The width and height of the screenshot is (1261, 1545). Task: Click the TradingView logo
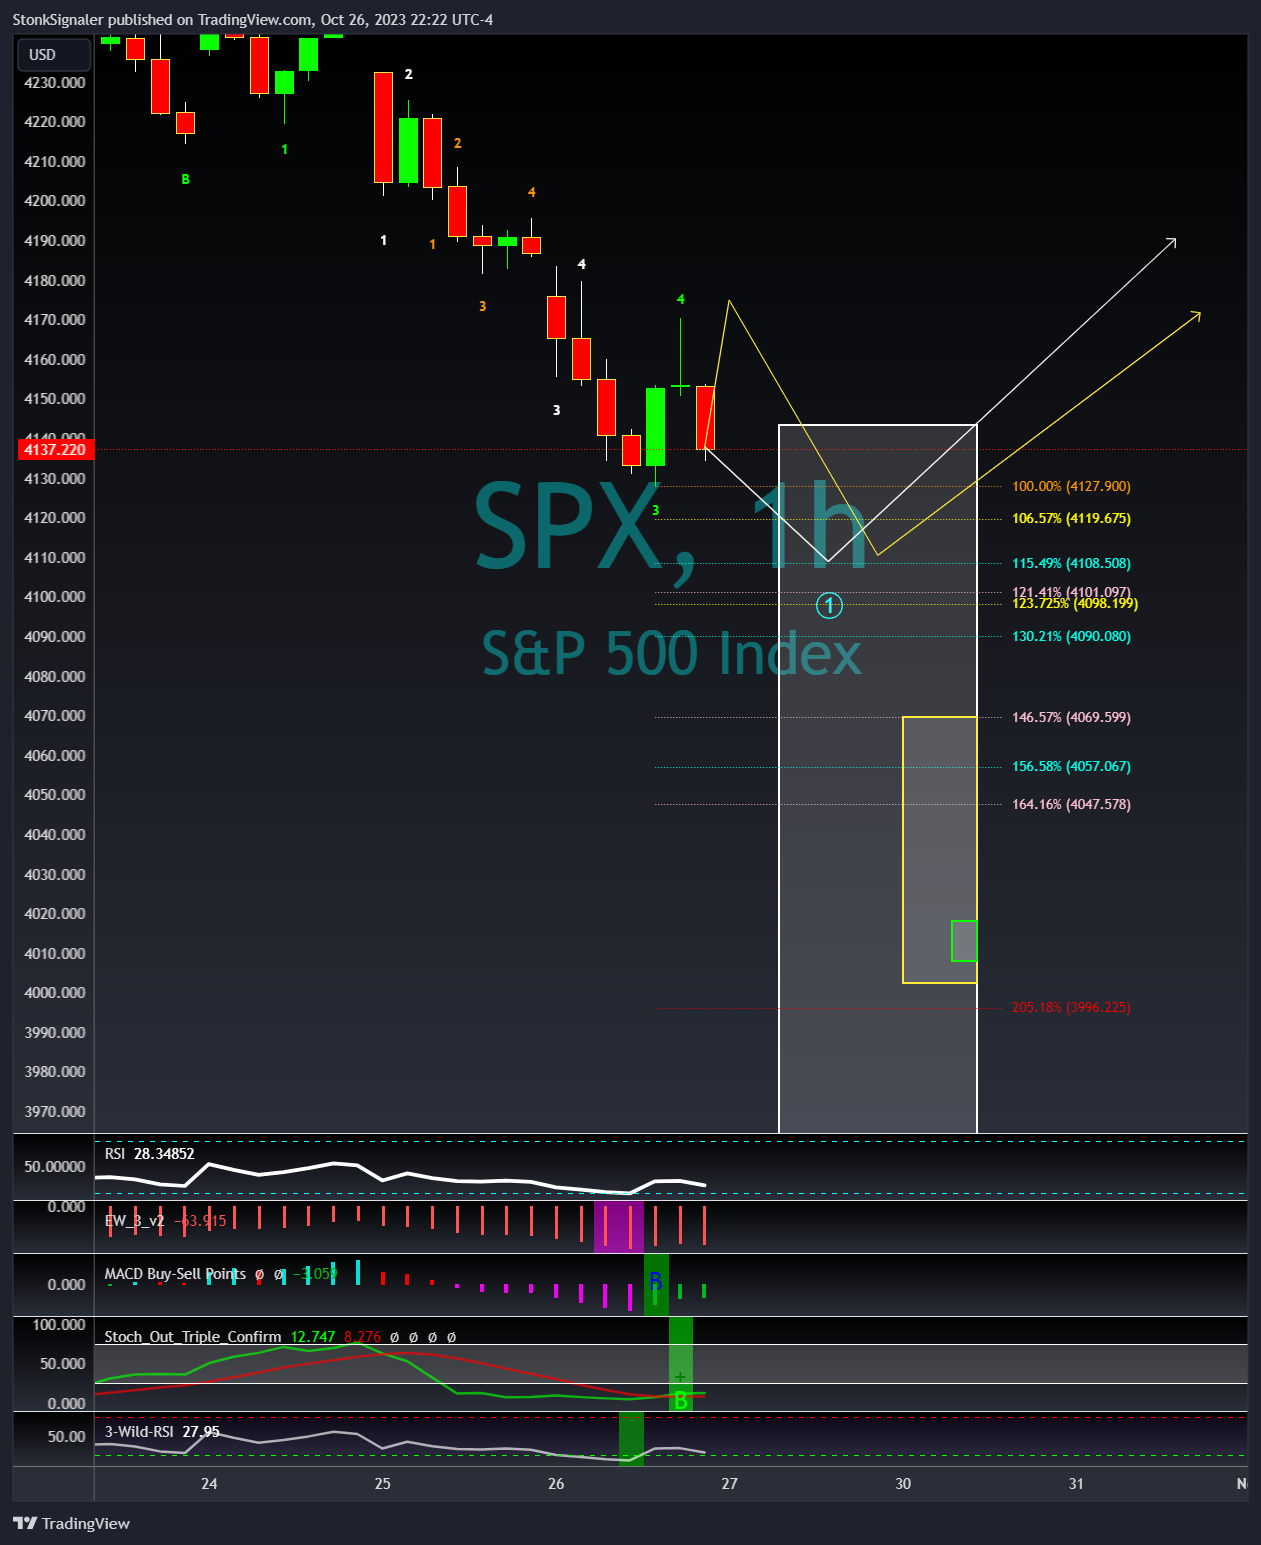pos(72,1523)
